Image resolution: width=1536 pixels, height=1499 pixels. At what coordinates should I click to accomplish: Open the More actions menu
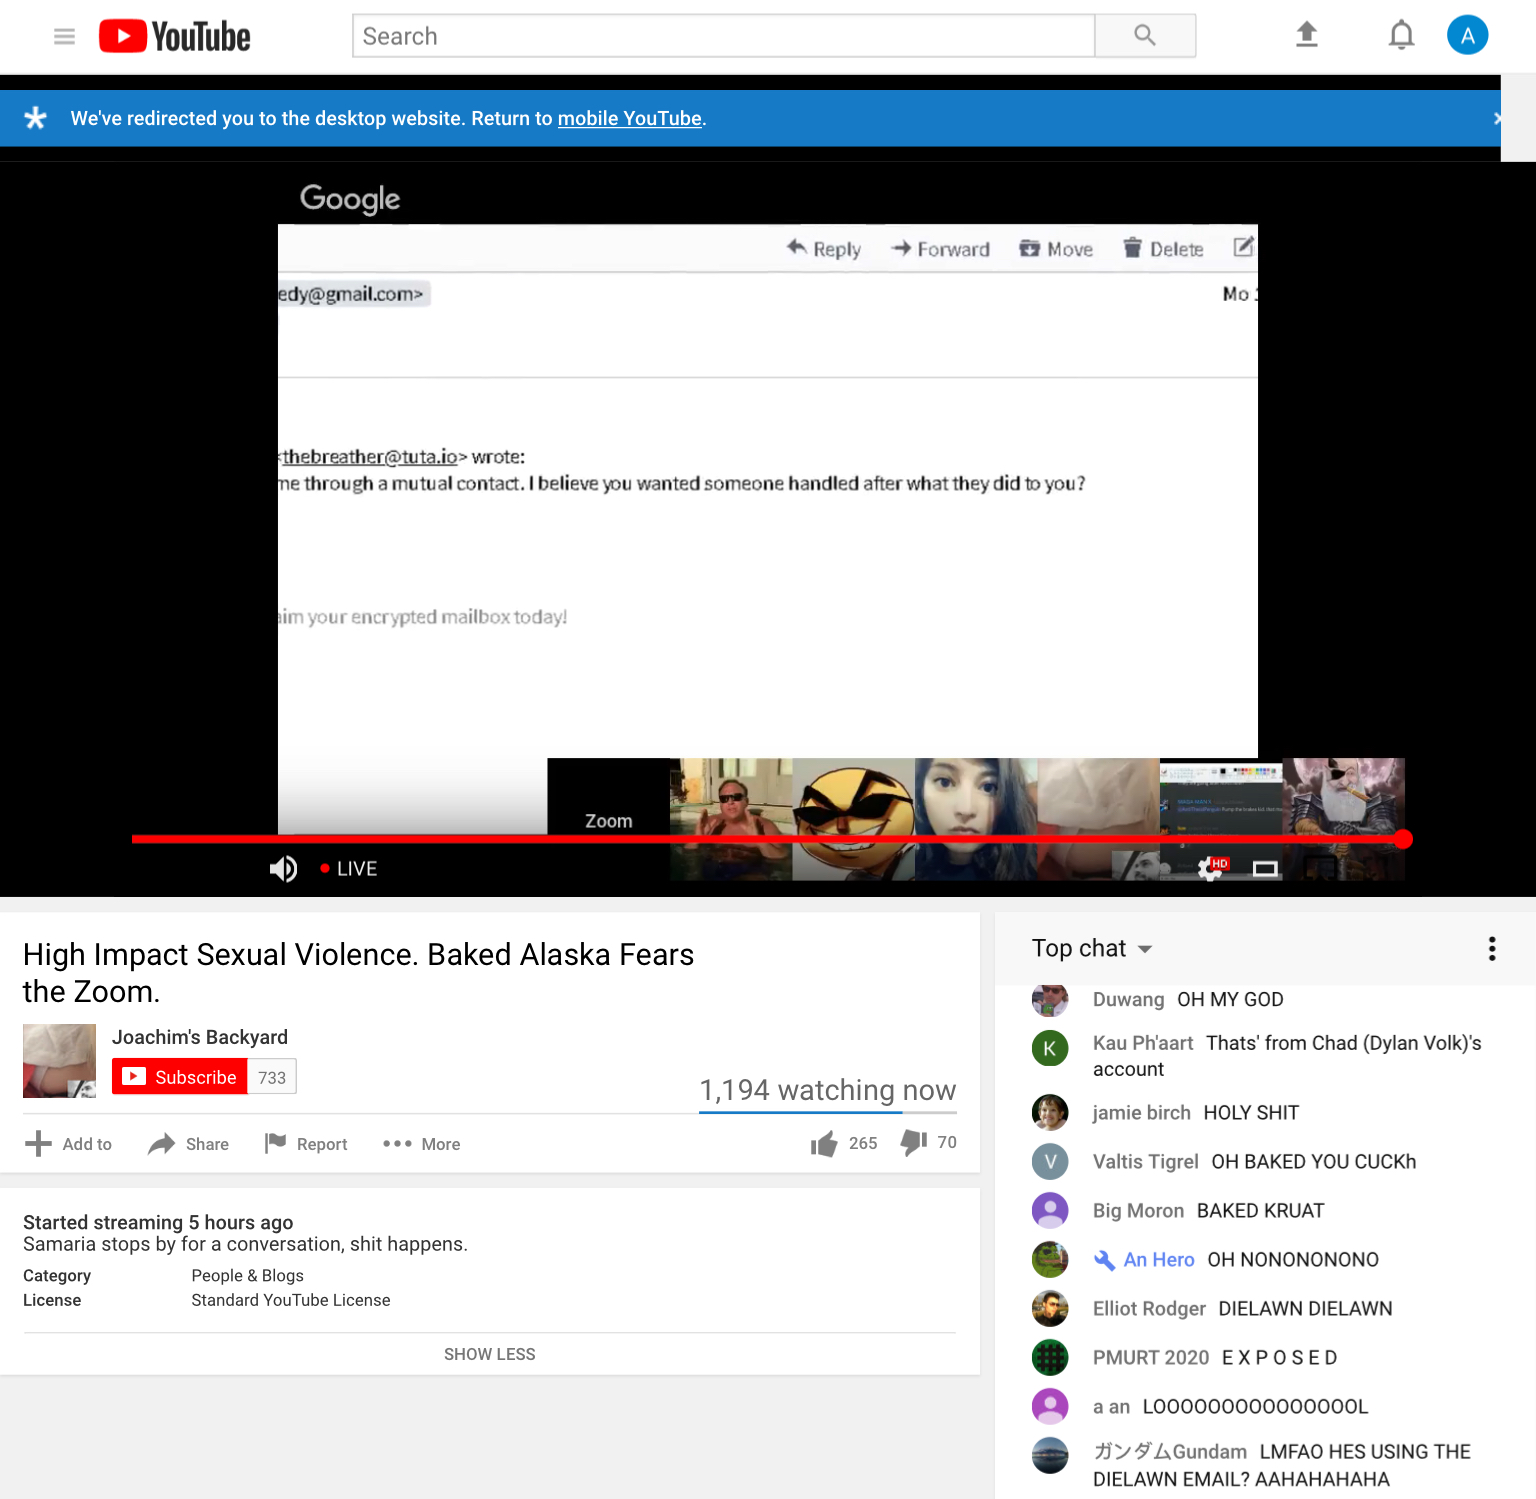point(421,1144)
